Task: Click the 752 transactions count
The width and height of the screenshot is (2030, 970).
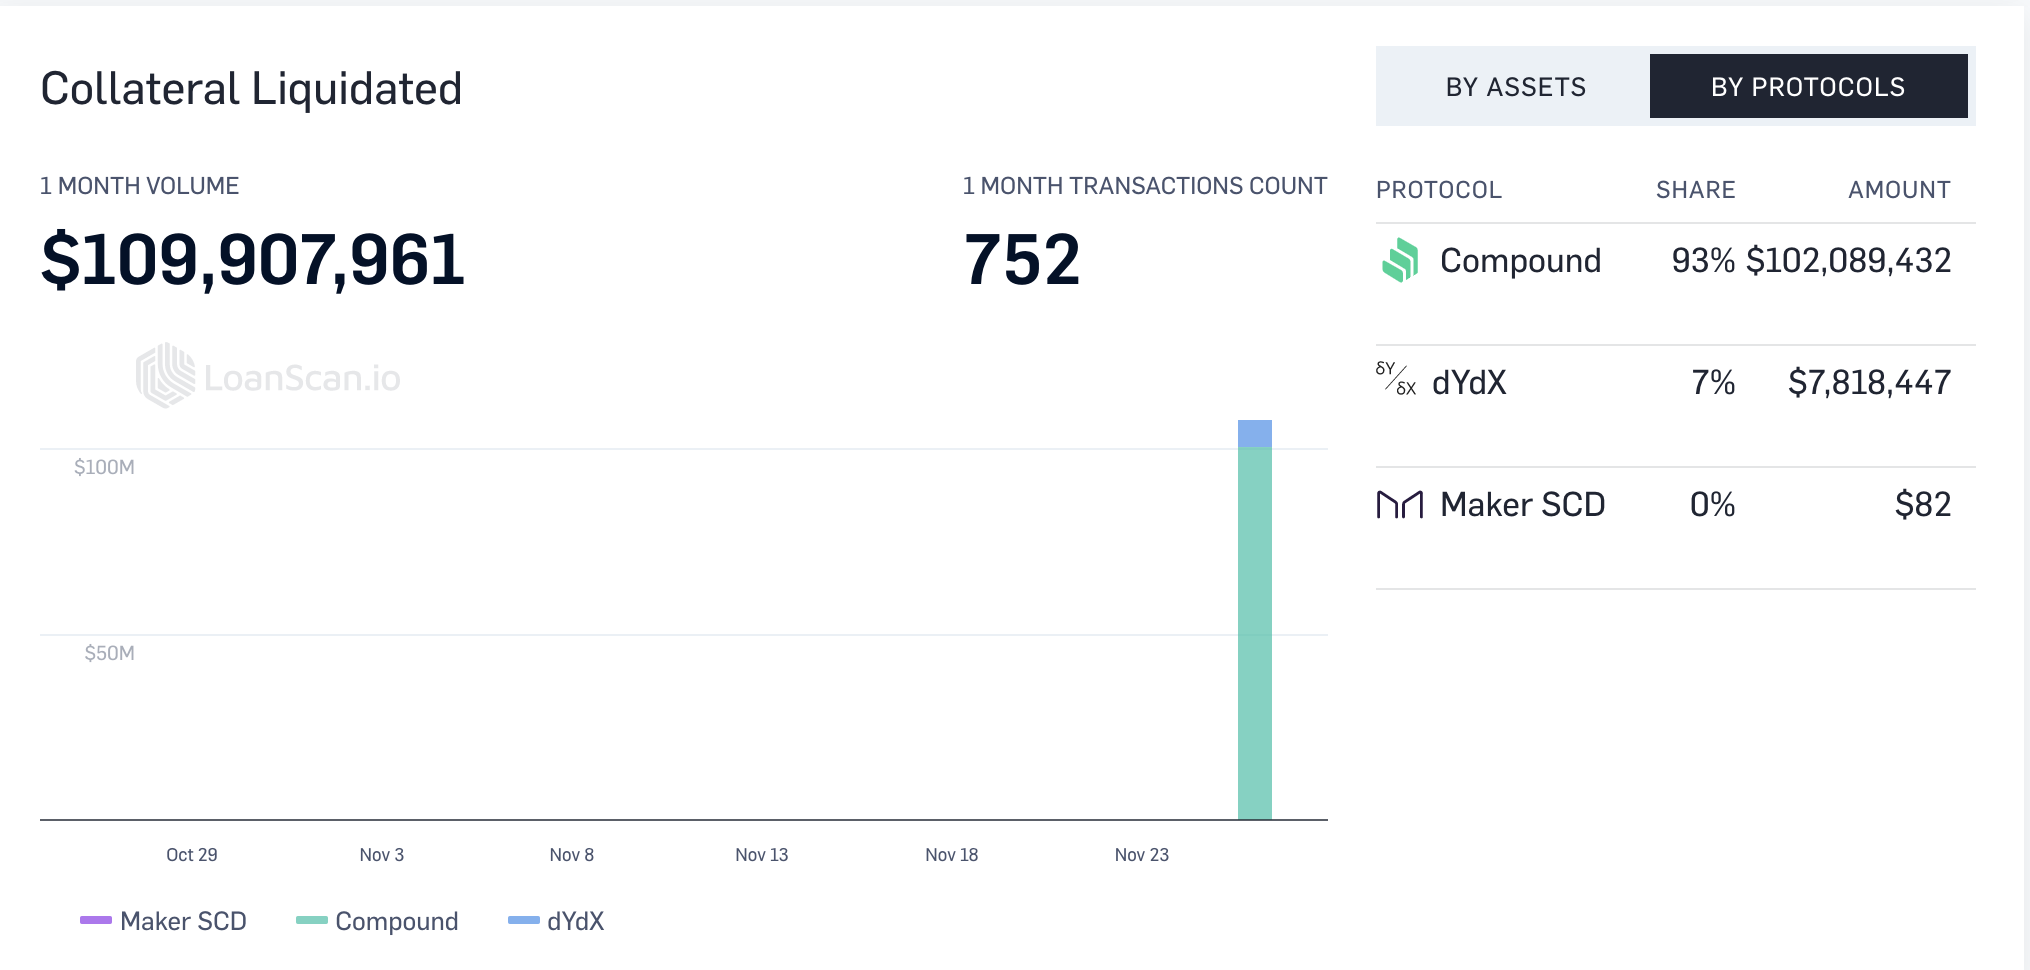Action: click(x=1021, y=260)
